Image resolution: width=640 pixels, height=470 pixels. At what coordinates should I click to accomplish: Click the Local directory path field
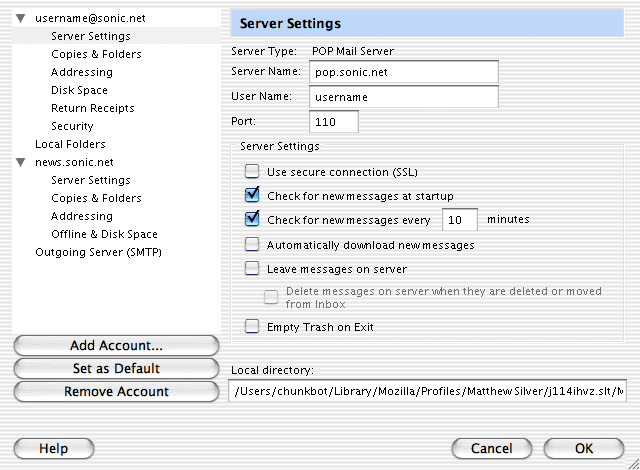(x=427, y=391)
